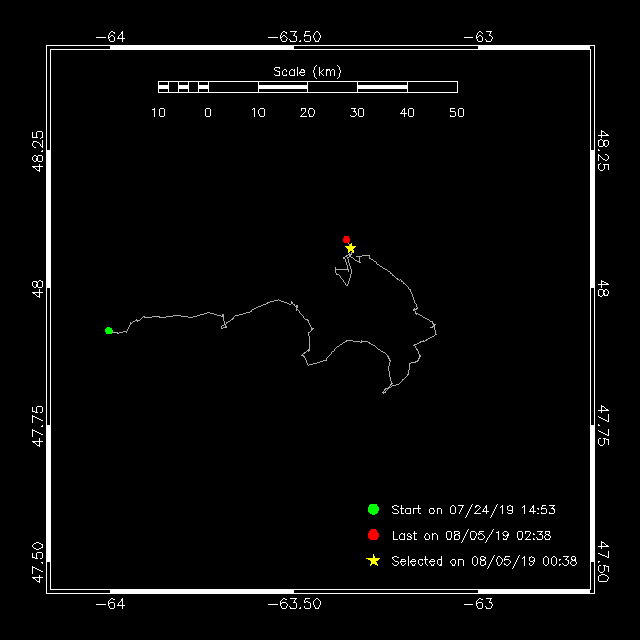Click the top -63.50 longitude label
The image size is (640, 640).
pos(295,37)
